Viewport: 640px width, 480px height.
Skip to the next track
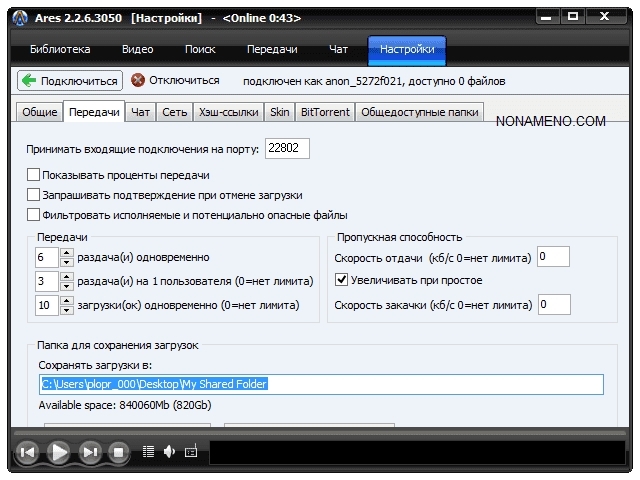pyautogui.click(x=90, y=453)
